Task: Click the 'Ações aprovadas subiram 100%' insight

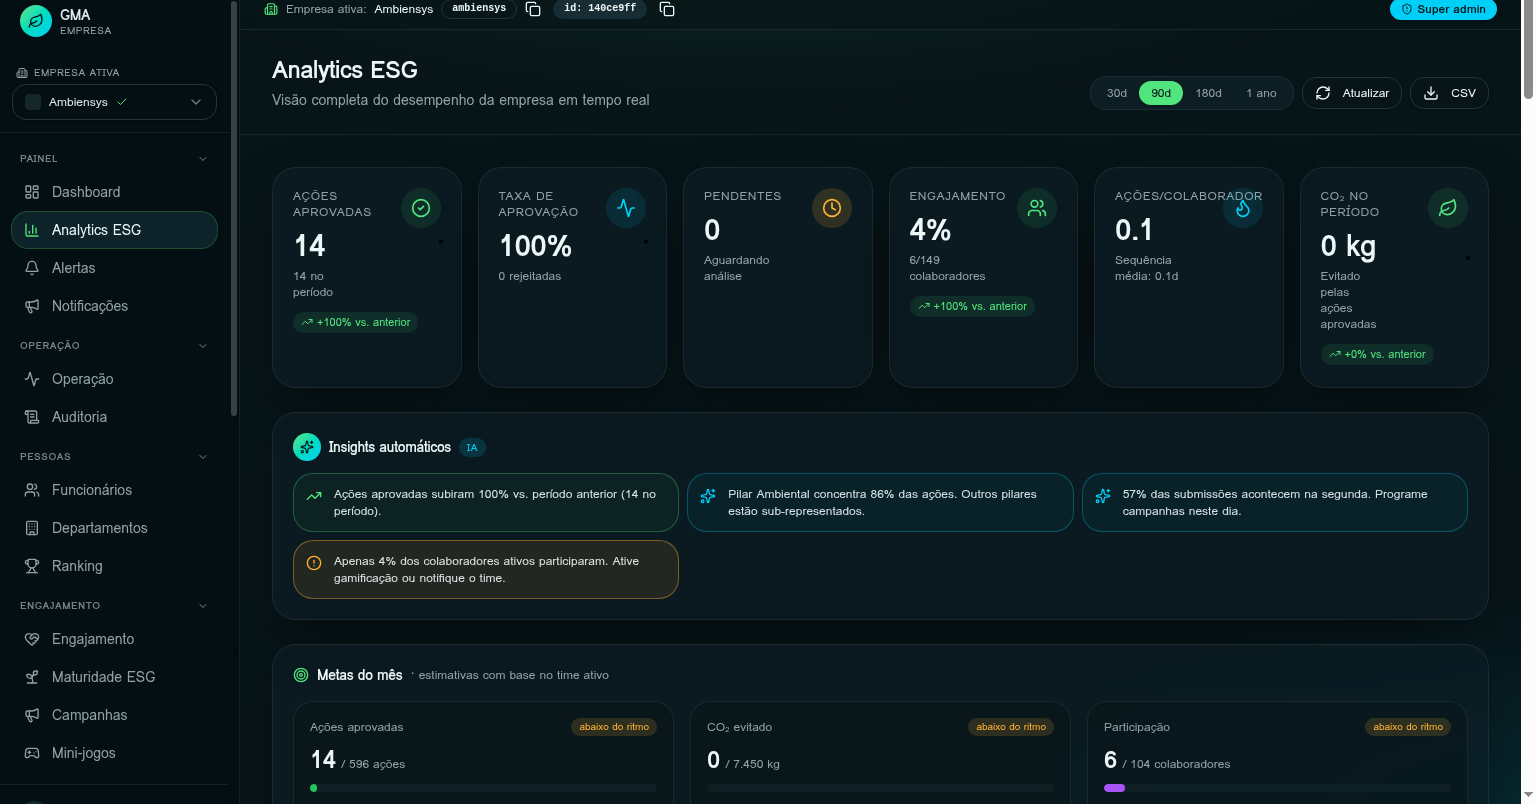Action: [x=486, y=502]
